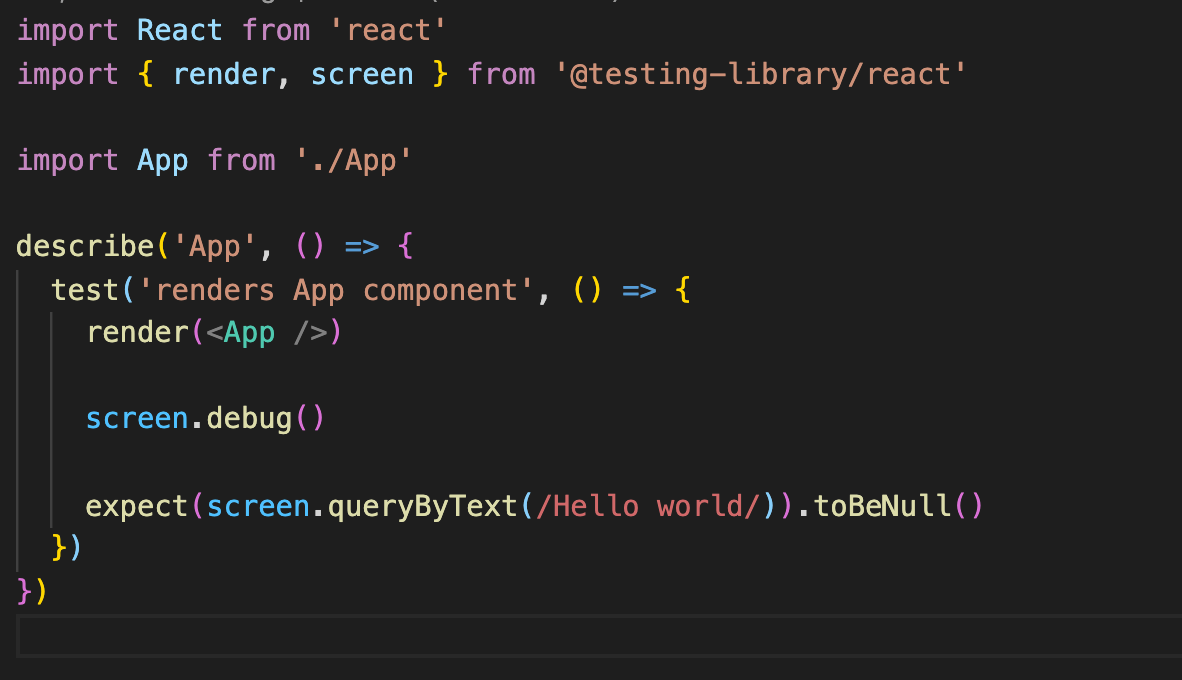Click the React import identifier
Screen dimensions: 1182x680
tap(178, 30)
